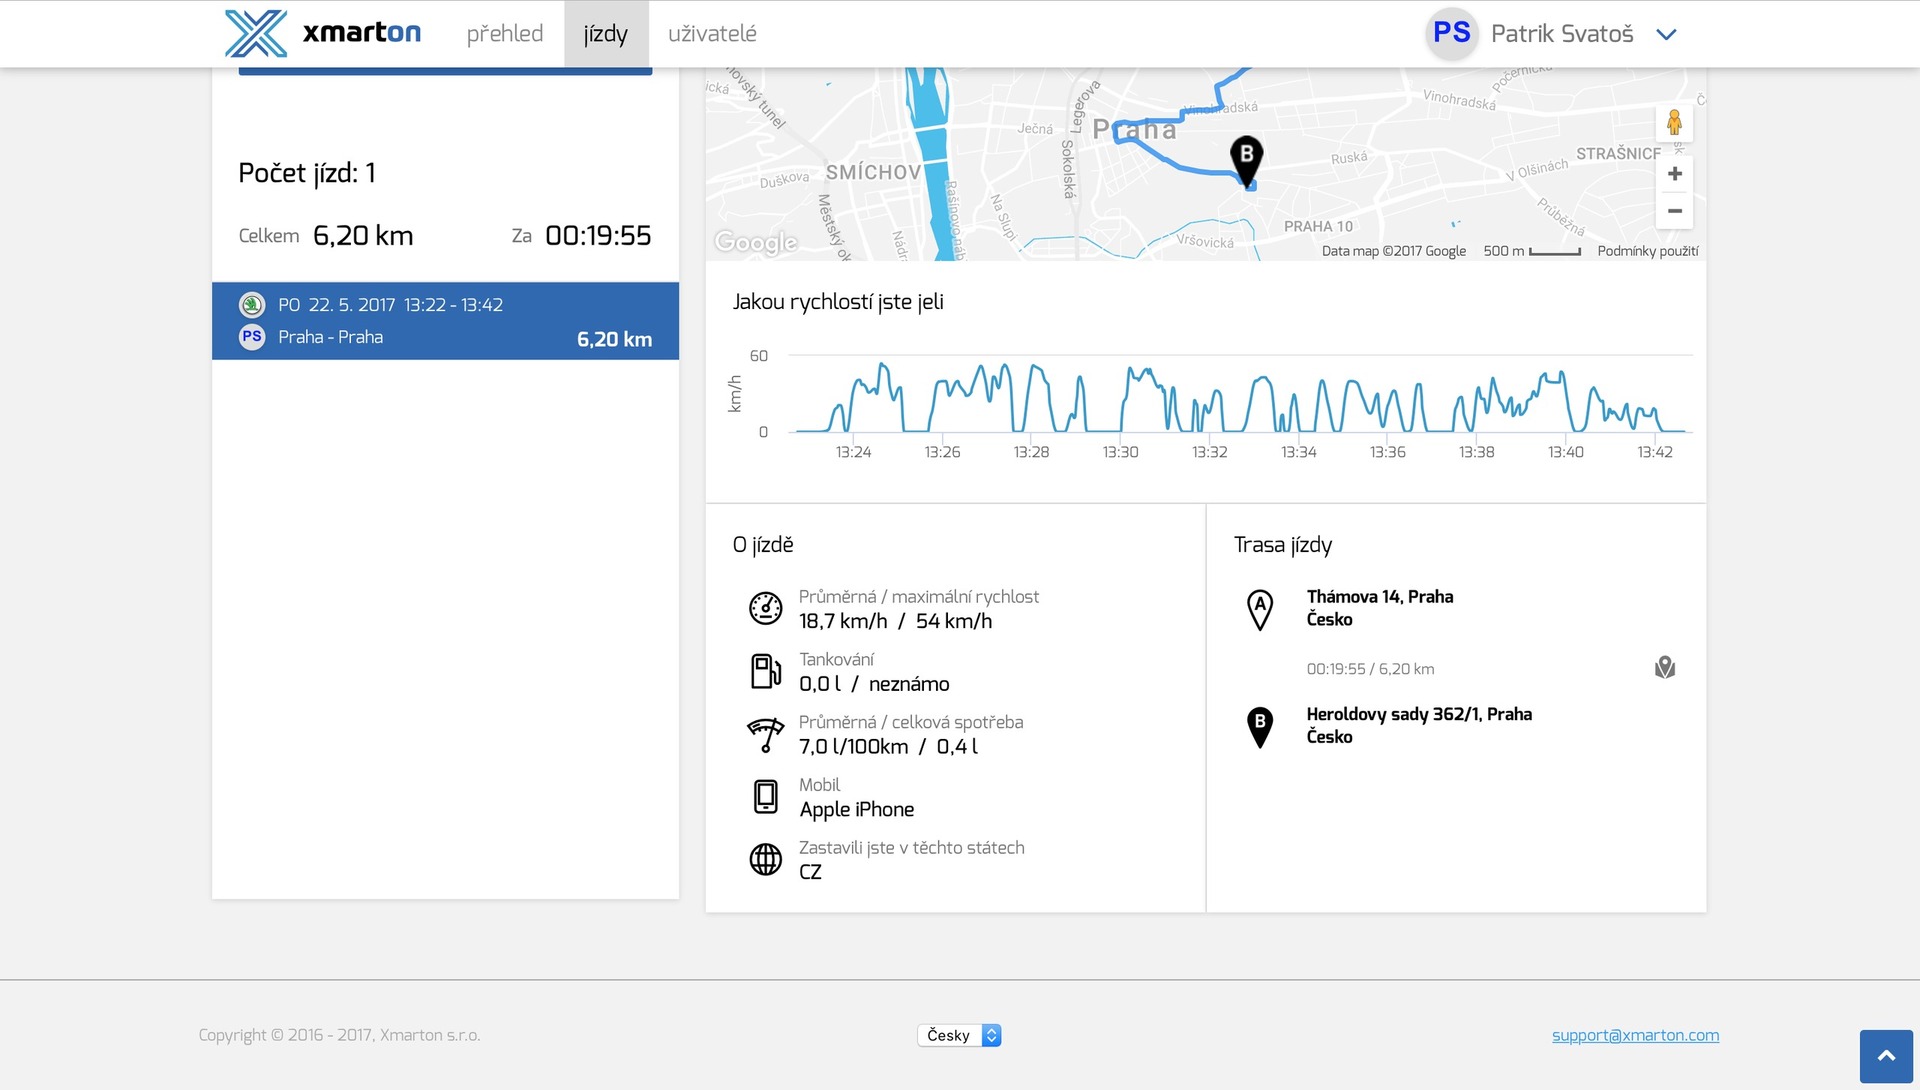Zoom out map with minus button
Image resolution: width=1920 pixels, height=1090 pixels.
(x=1674, y=211)
